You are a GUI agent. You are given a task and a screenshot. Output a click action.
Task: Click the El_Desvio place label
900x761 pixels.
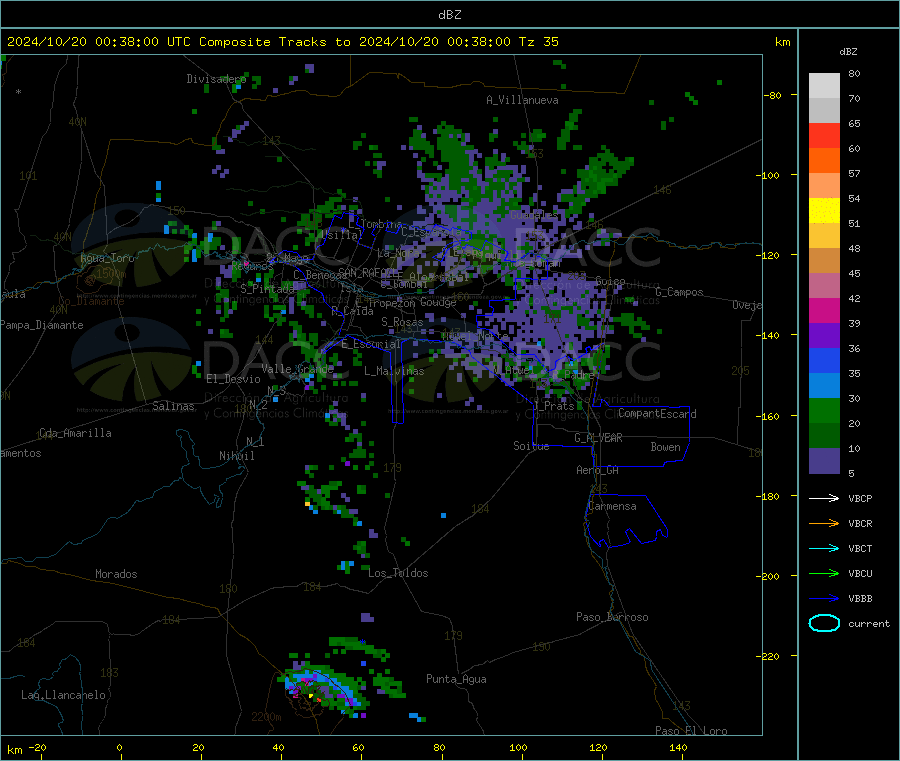pyautogui.click(x=233, y=379)
